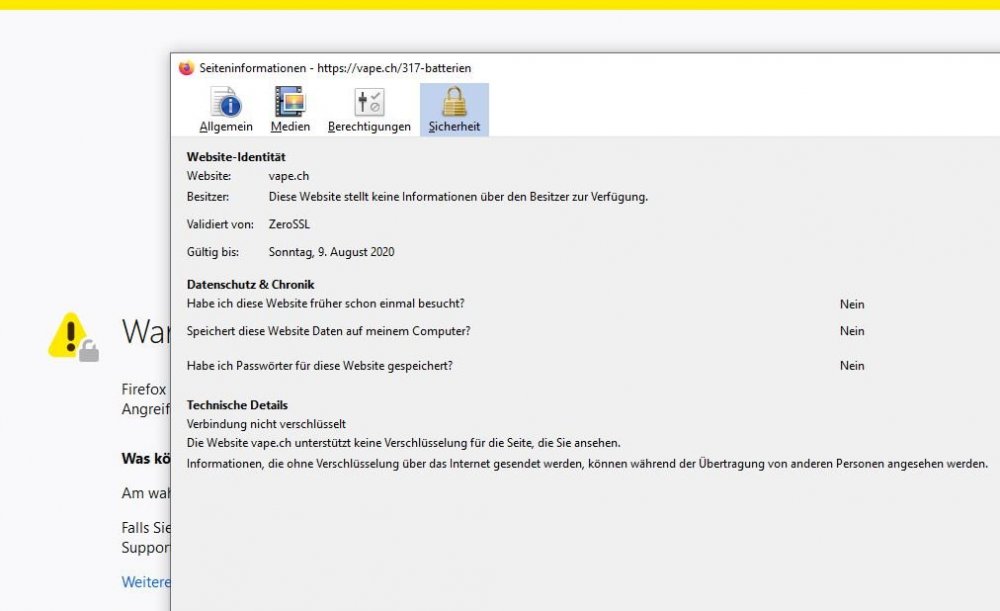Image resolution: width=1000 pixels, height=611 pixels.
Task: Click the 'Gültig bis:' label
Action: [x=213, y=252]
